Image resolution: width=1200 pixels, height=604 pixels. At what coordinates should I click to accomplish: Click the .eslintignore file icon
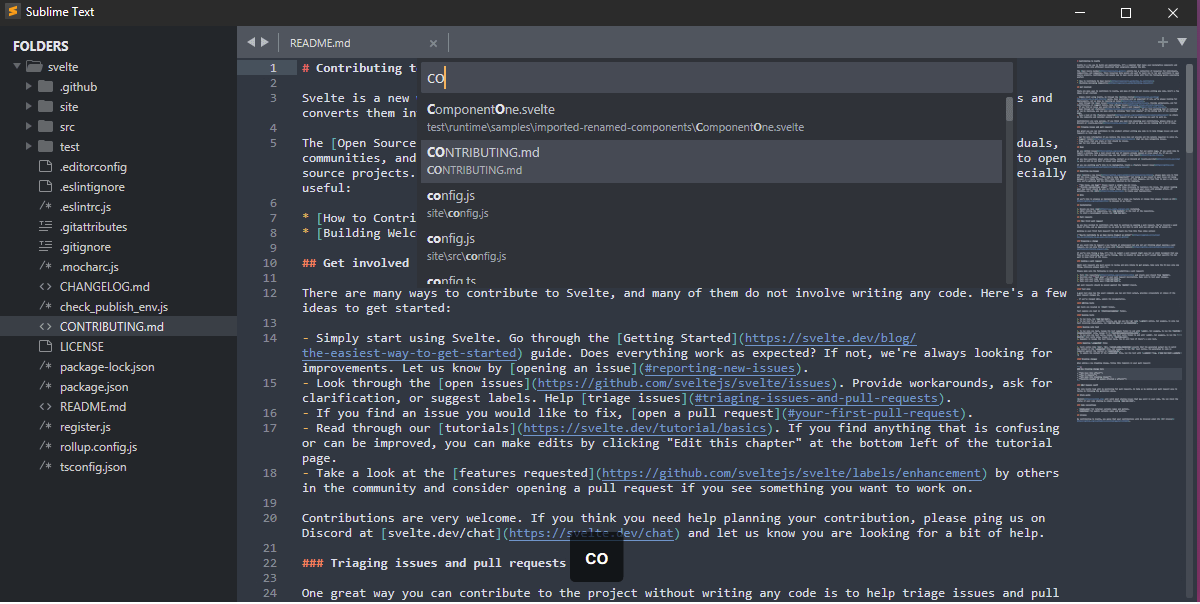45,187
